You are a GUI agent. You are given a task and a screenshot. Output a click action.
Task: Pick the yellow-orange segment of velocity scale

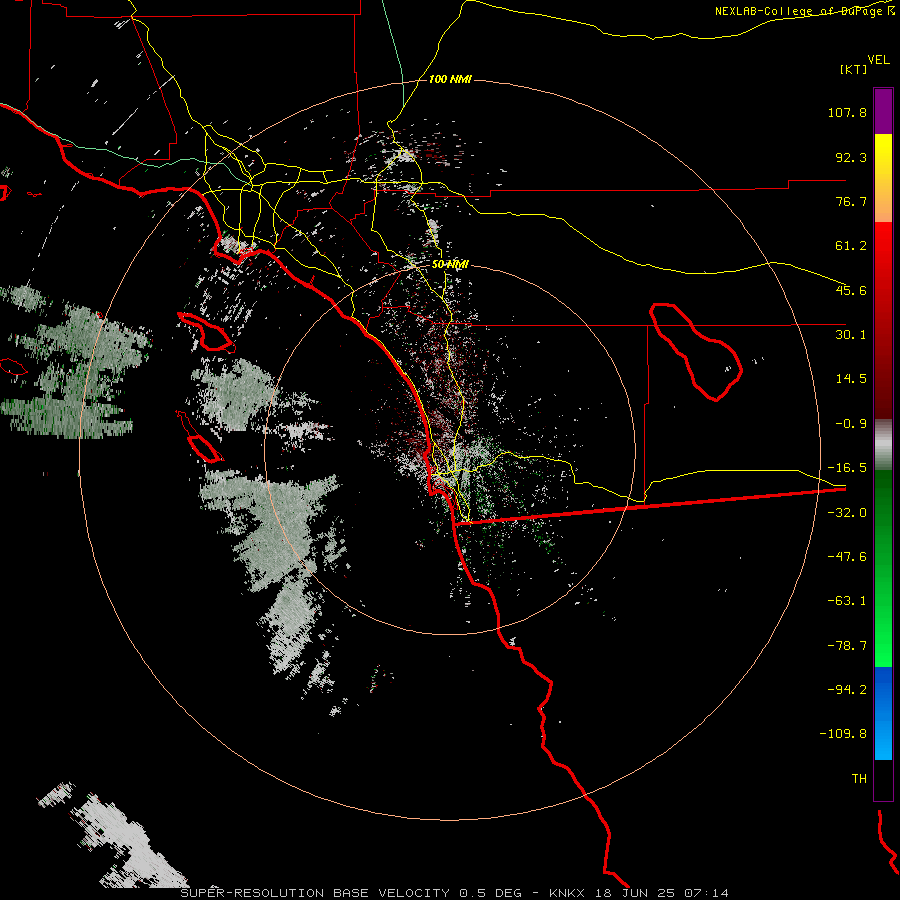(x=883, y=178)
